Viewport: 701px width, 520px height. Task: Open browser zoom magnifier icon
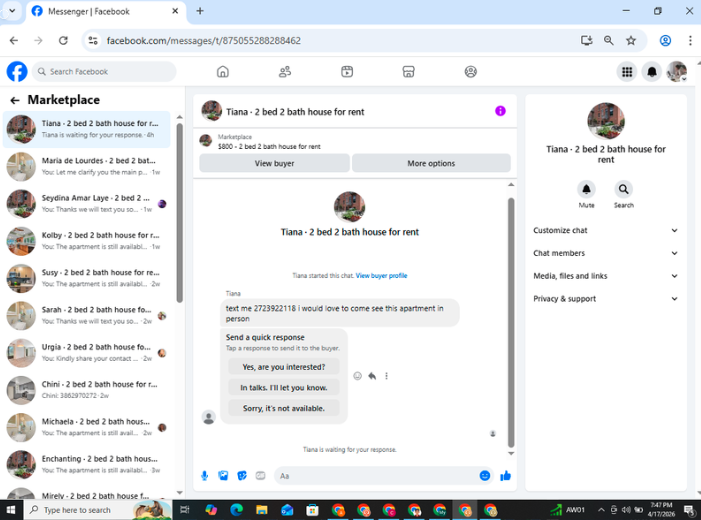608,41
